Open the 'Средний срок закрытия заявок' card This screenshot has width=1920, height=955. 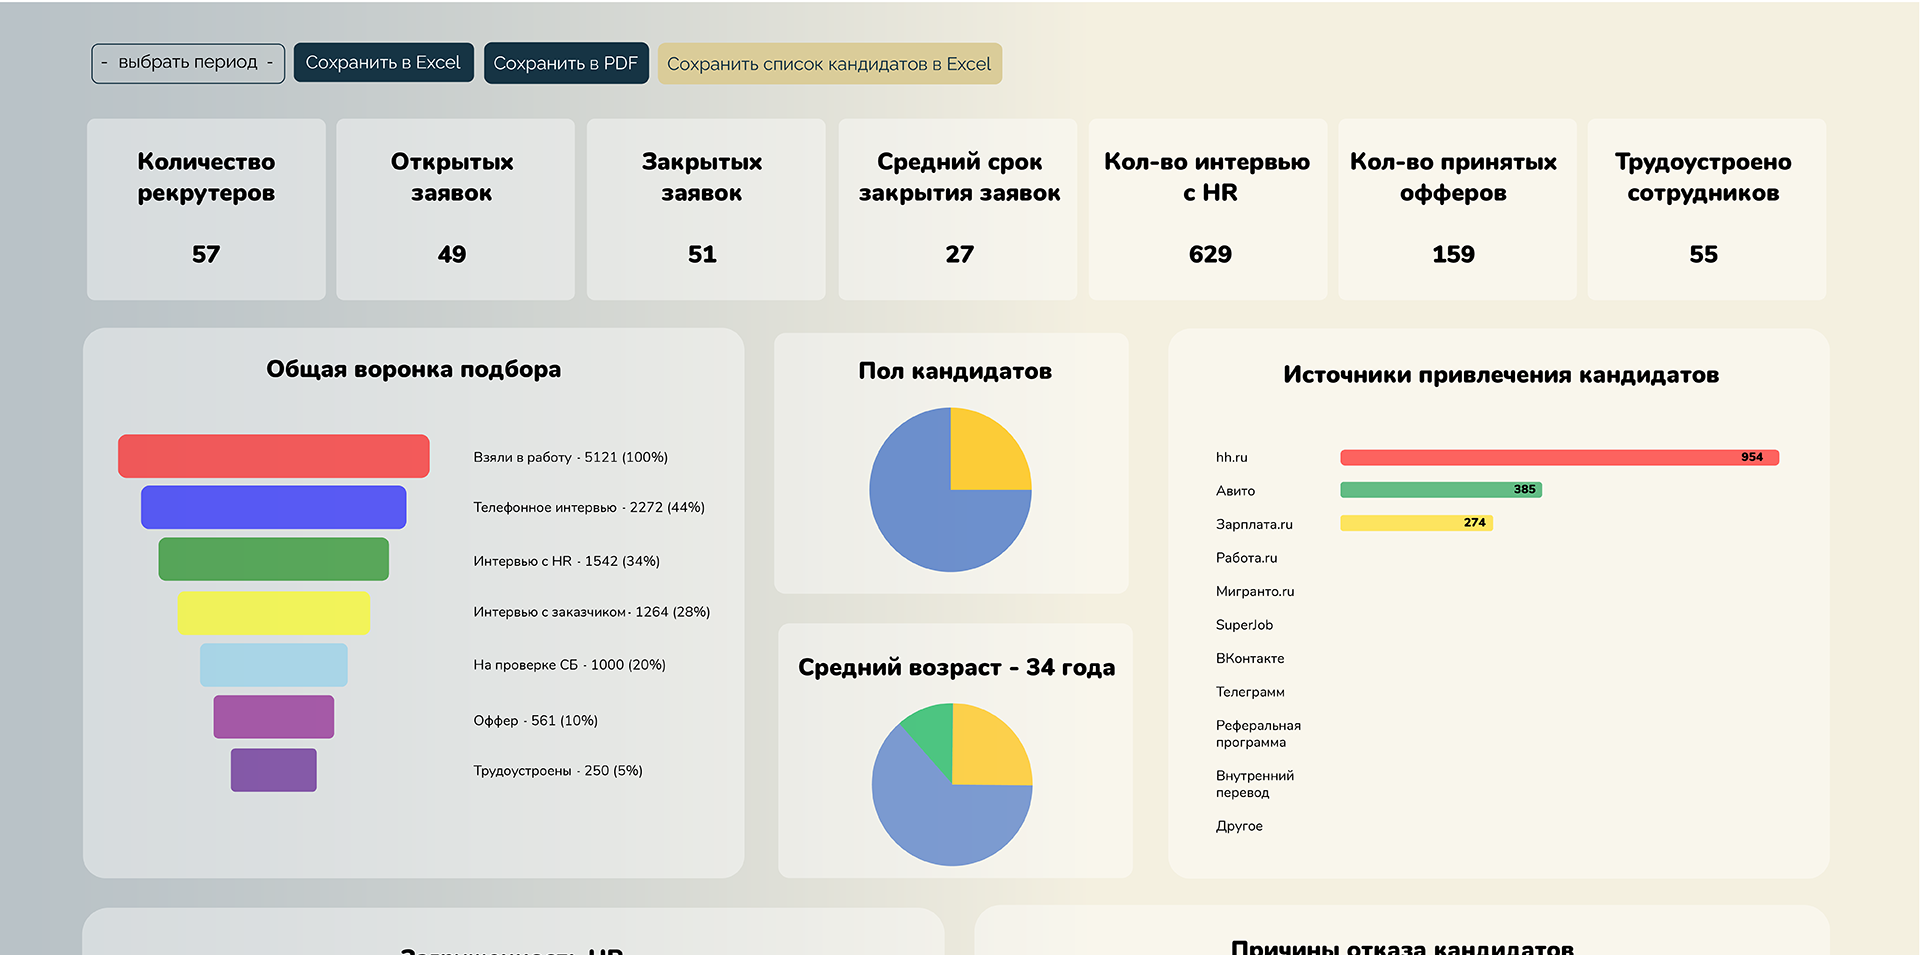point(957,209)
